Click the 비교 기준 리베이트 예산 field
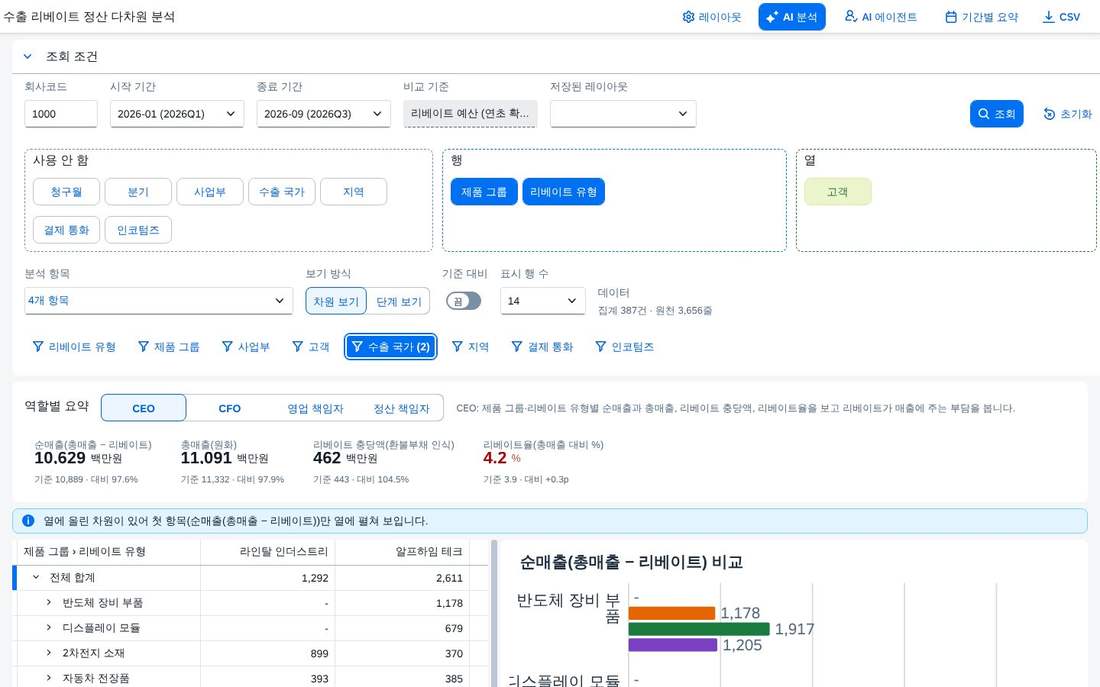This screenshot has width=1100, height=687. (470, 114)
